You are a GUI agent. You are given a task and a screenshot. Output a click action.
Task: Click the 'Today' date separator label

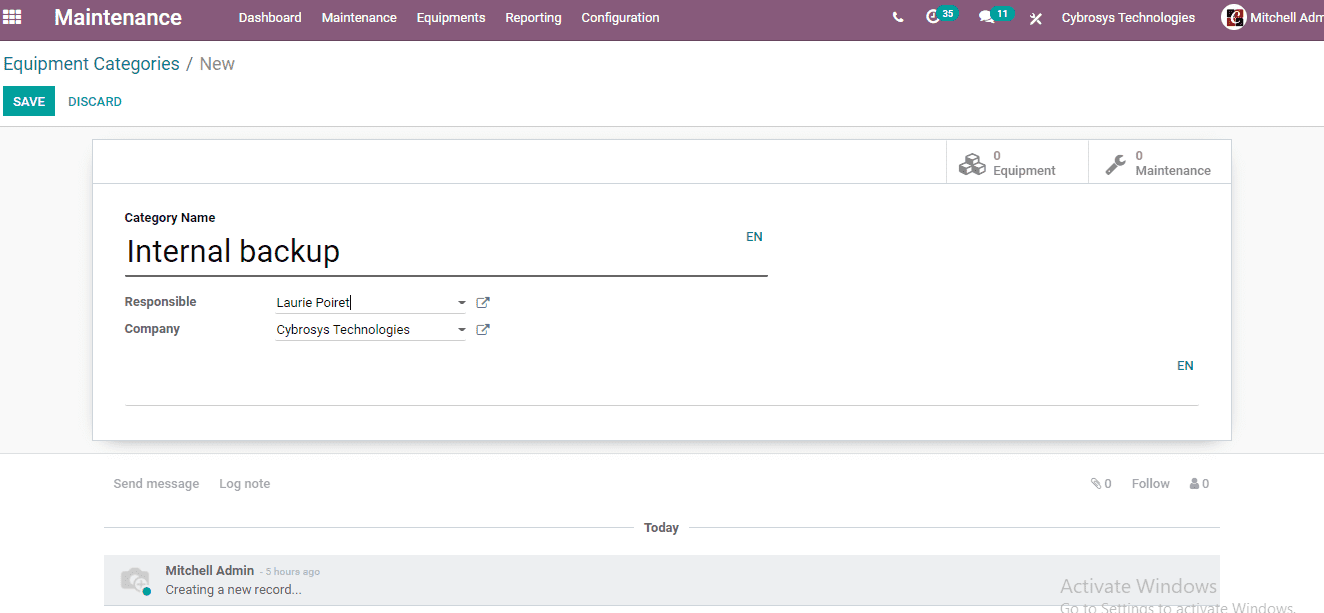coord(661,528)
